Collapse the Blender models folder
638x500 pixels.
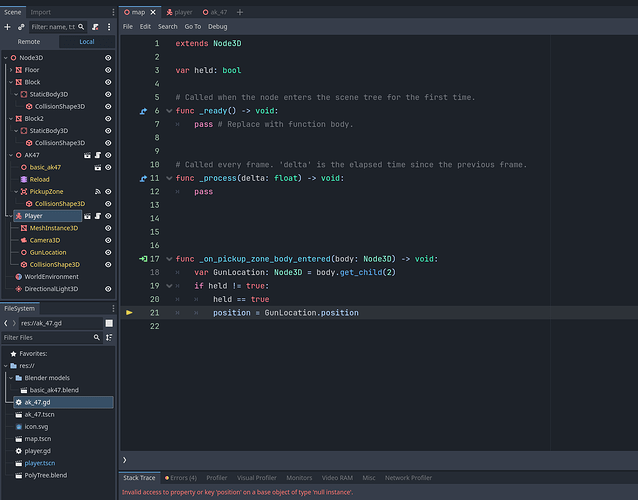click(11, 378)
